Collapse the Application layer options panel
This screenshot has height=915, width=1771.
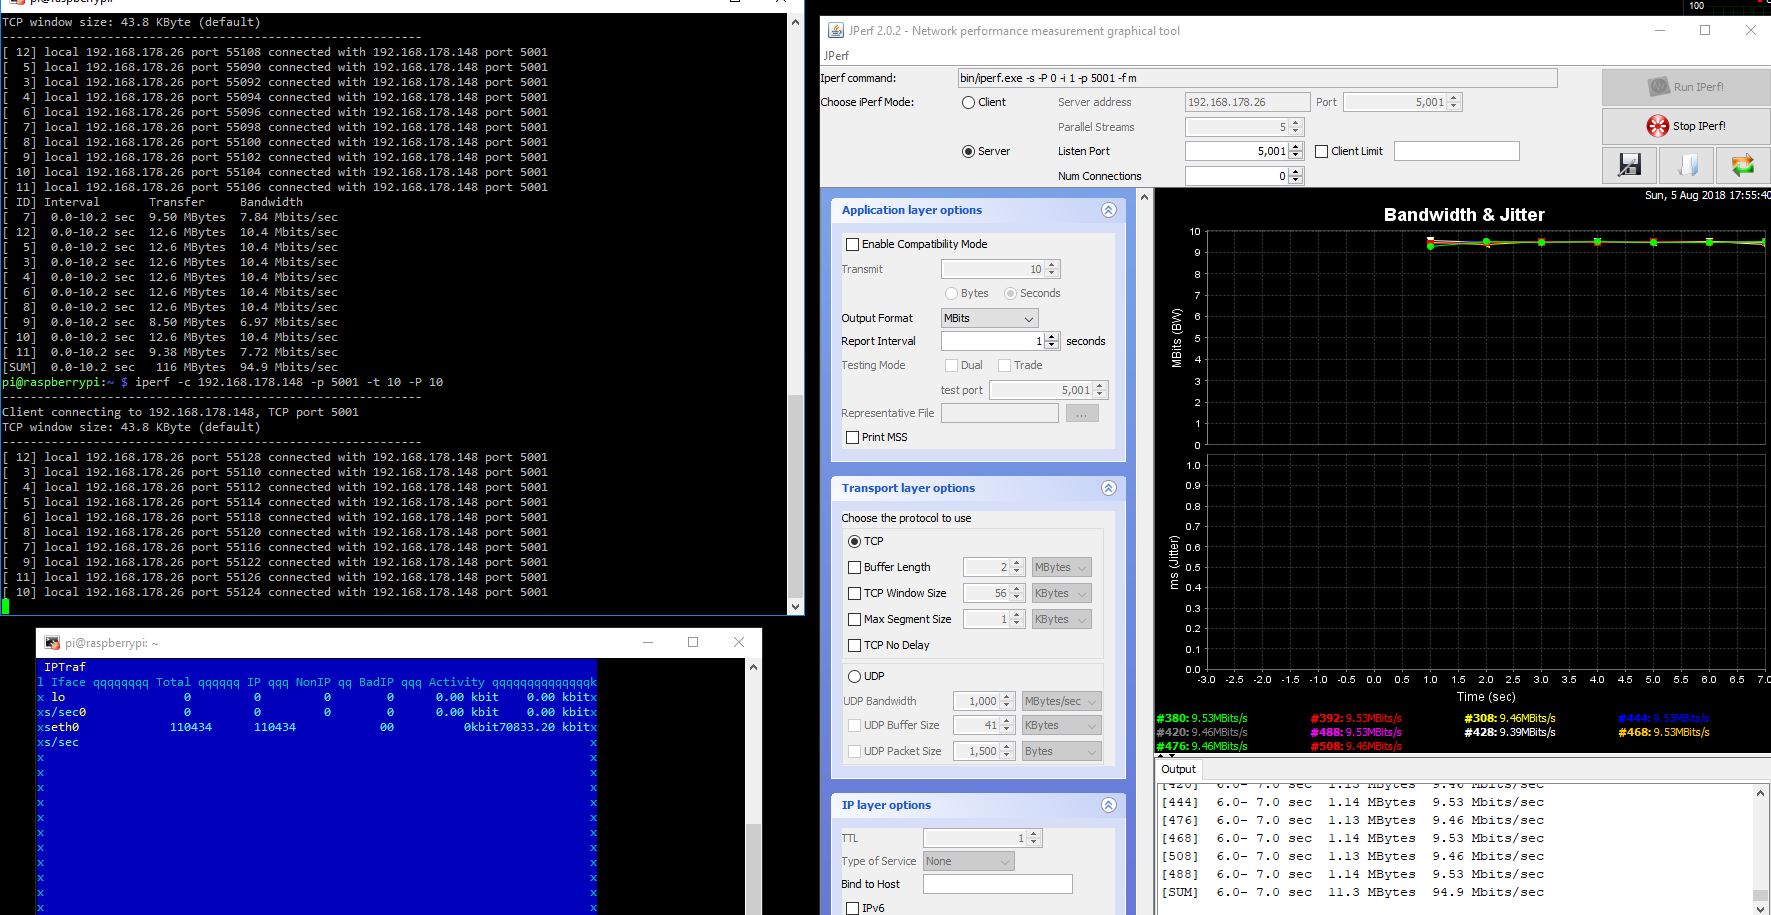click(x=1108, y=210)
